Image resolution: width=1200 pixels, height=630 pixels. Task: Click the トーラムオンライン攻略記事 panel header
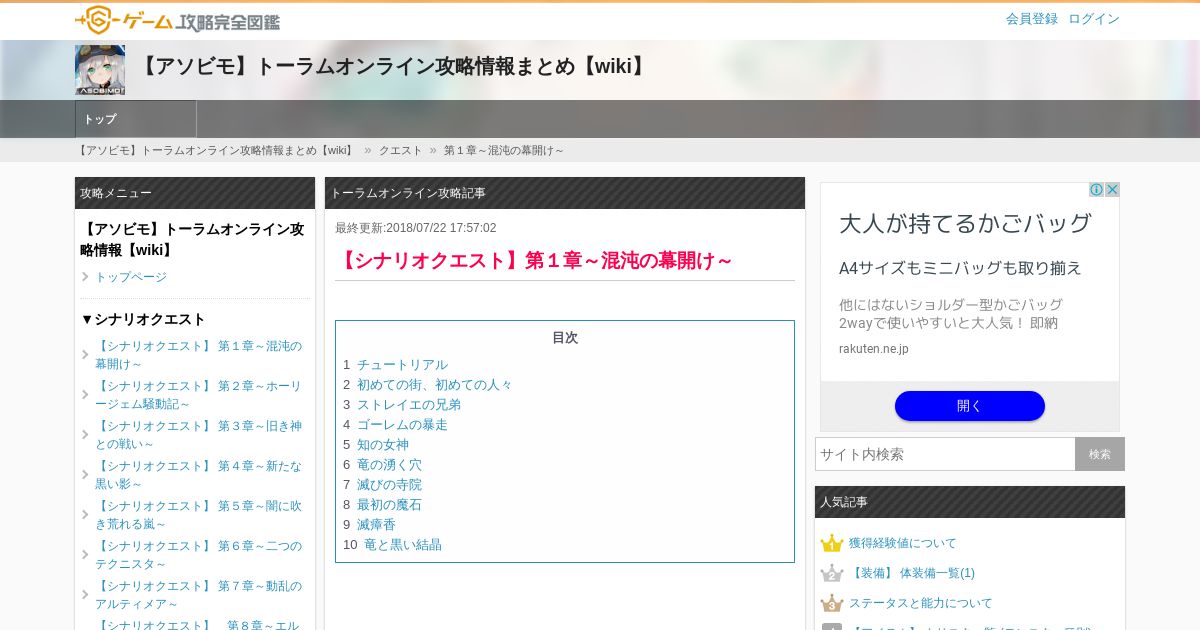565,193
